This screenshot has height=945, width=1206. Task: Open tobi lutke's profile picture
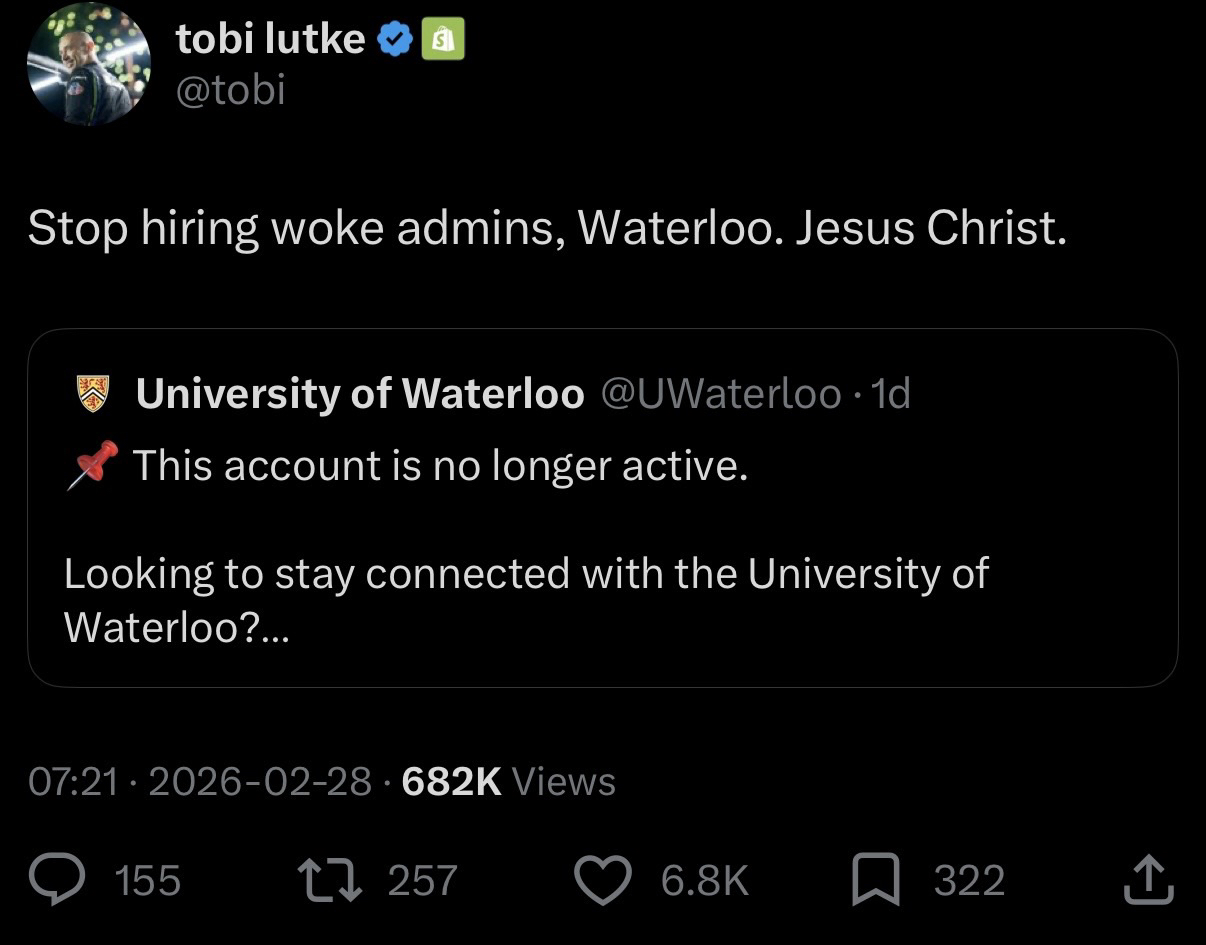(88, 63)
